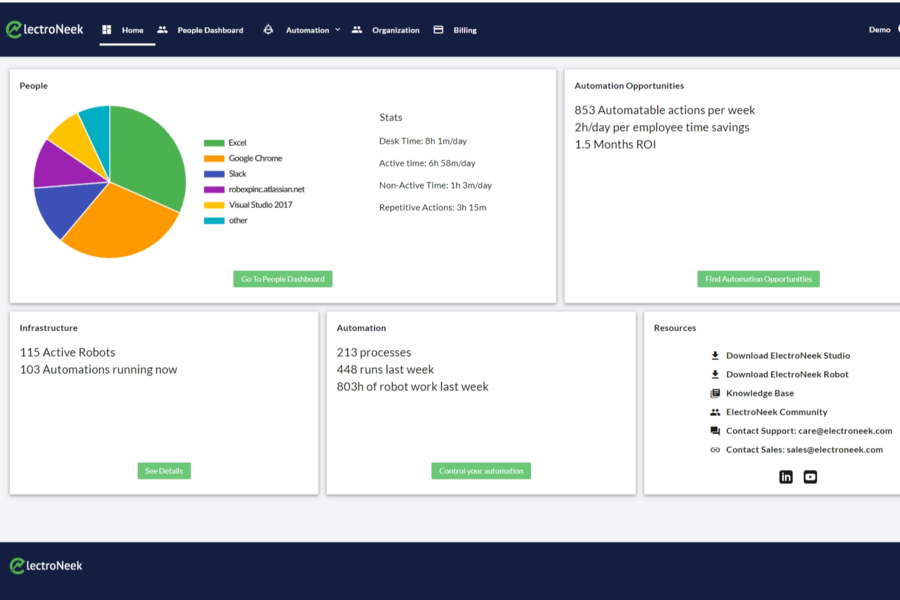Click the Go To People Dashboard button
900x600 pixels.
point(282,279)
